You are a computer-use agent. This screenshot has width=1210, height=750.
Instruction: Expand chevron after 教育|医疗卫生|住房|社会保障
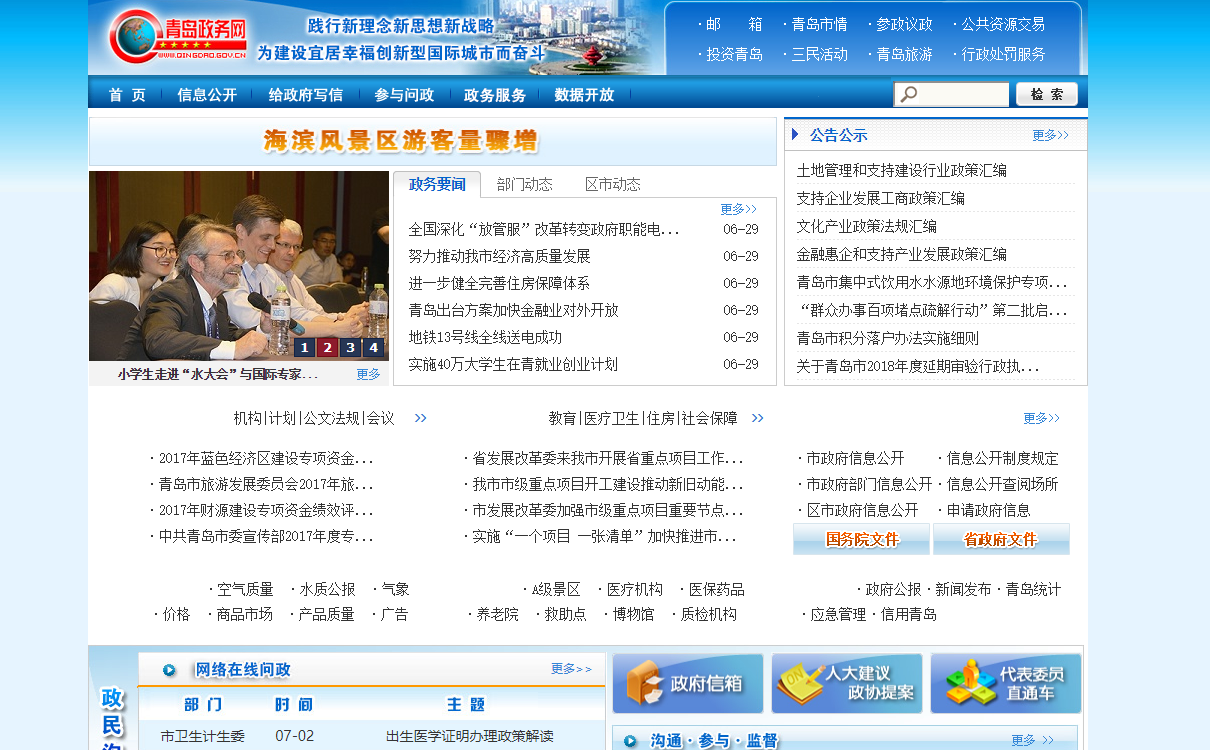pos(758,418)
